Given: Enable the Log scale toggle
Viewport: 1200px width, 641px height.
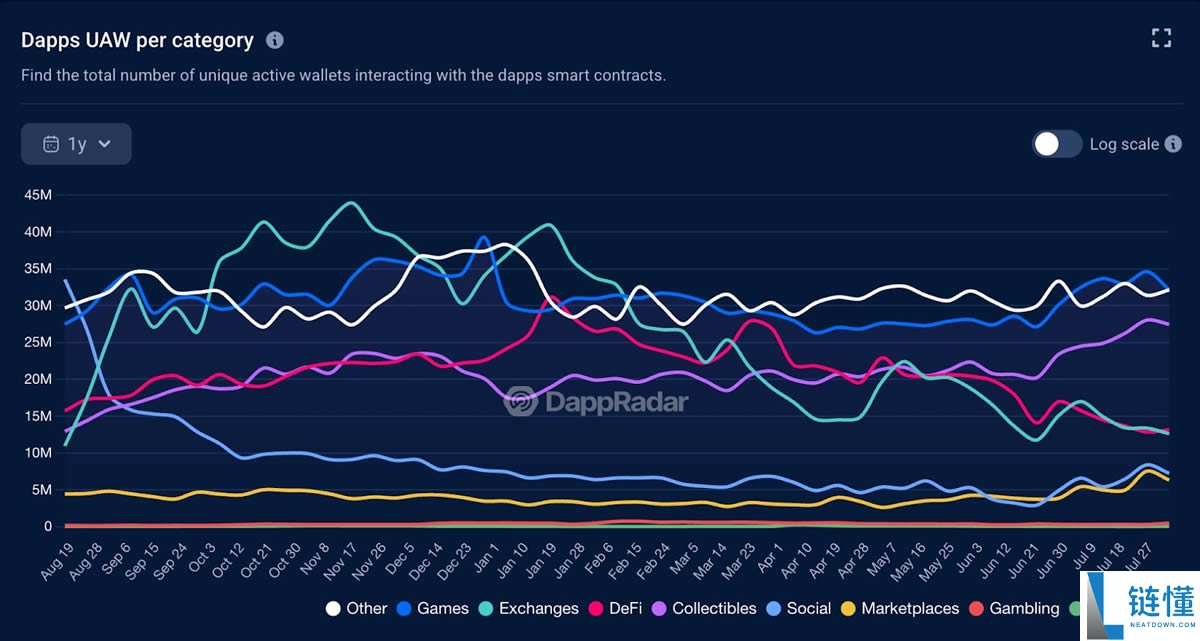Looking at the screenshot, I should tap(1056, 144).
